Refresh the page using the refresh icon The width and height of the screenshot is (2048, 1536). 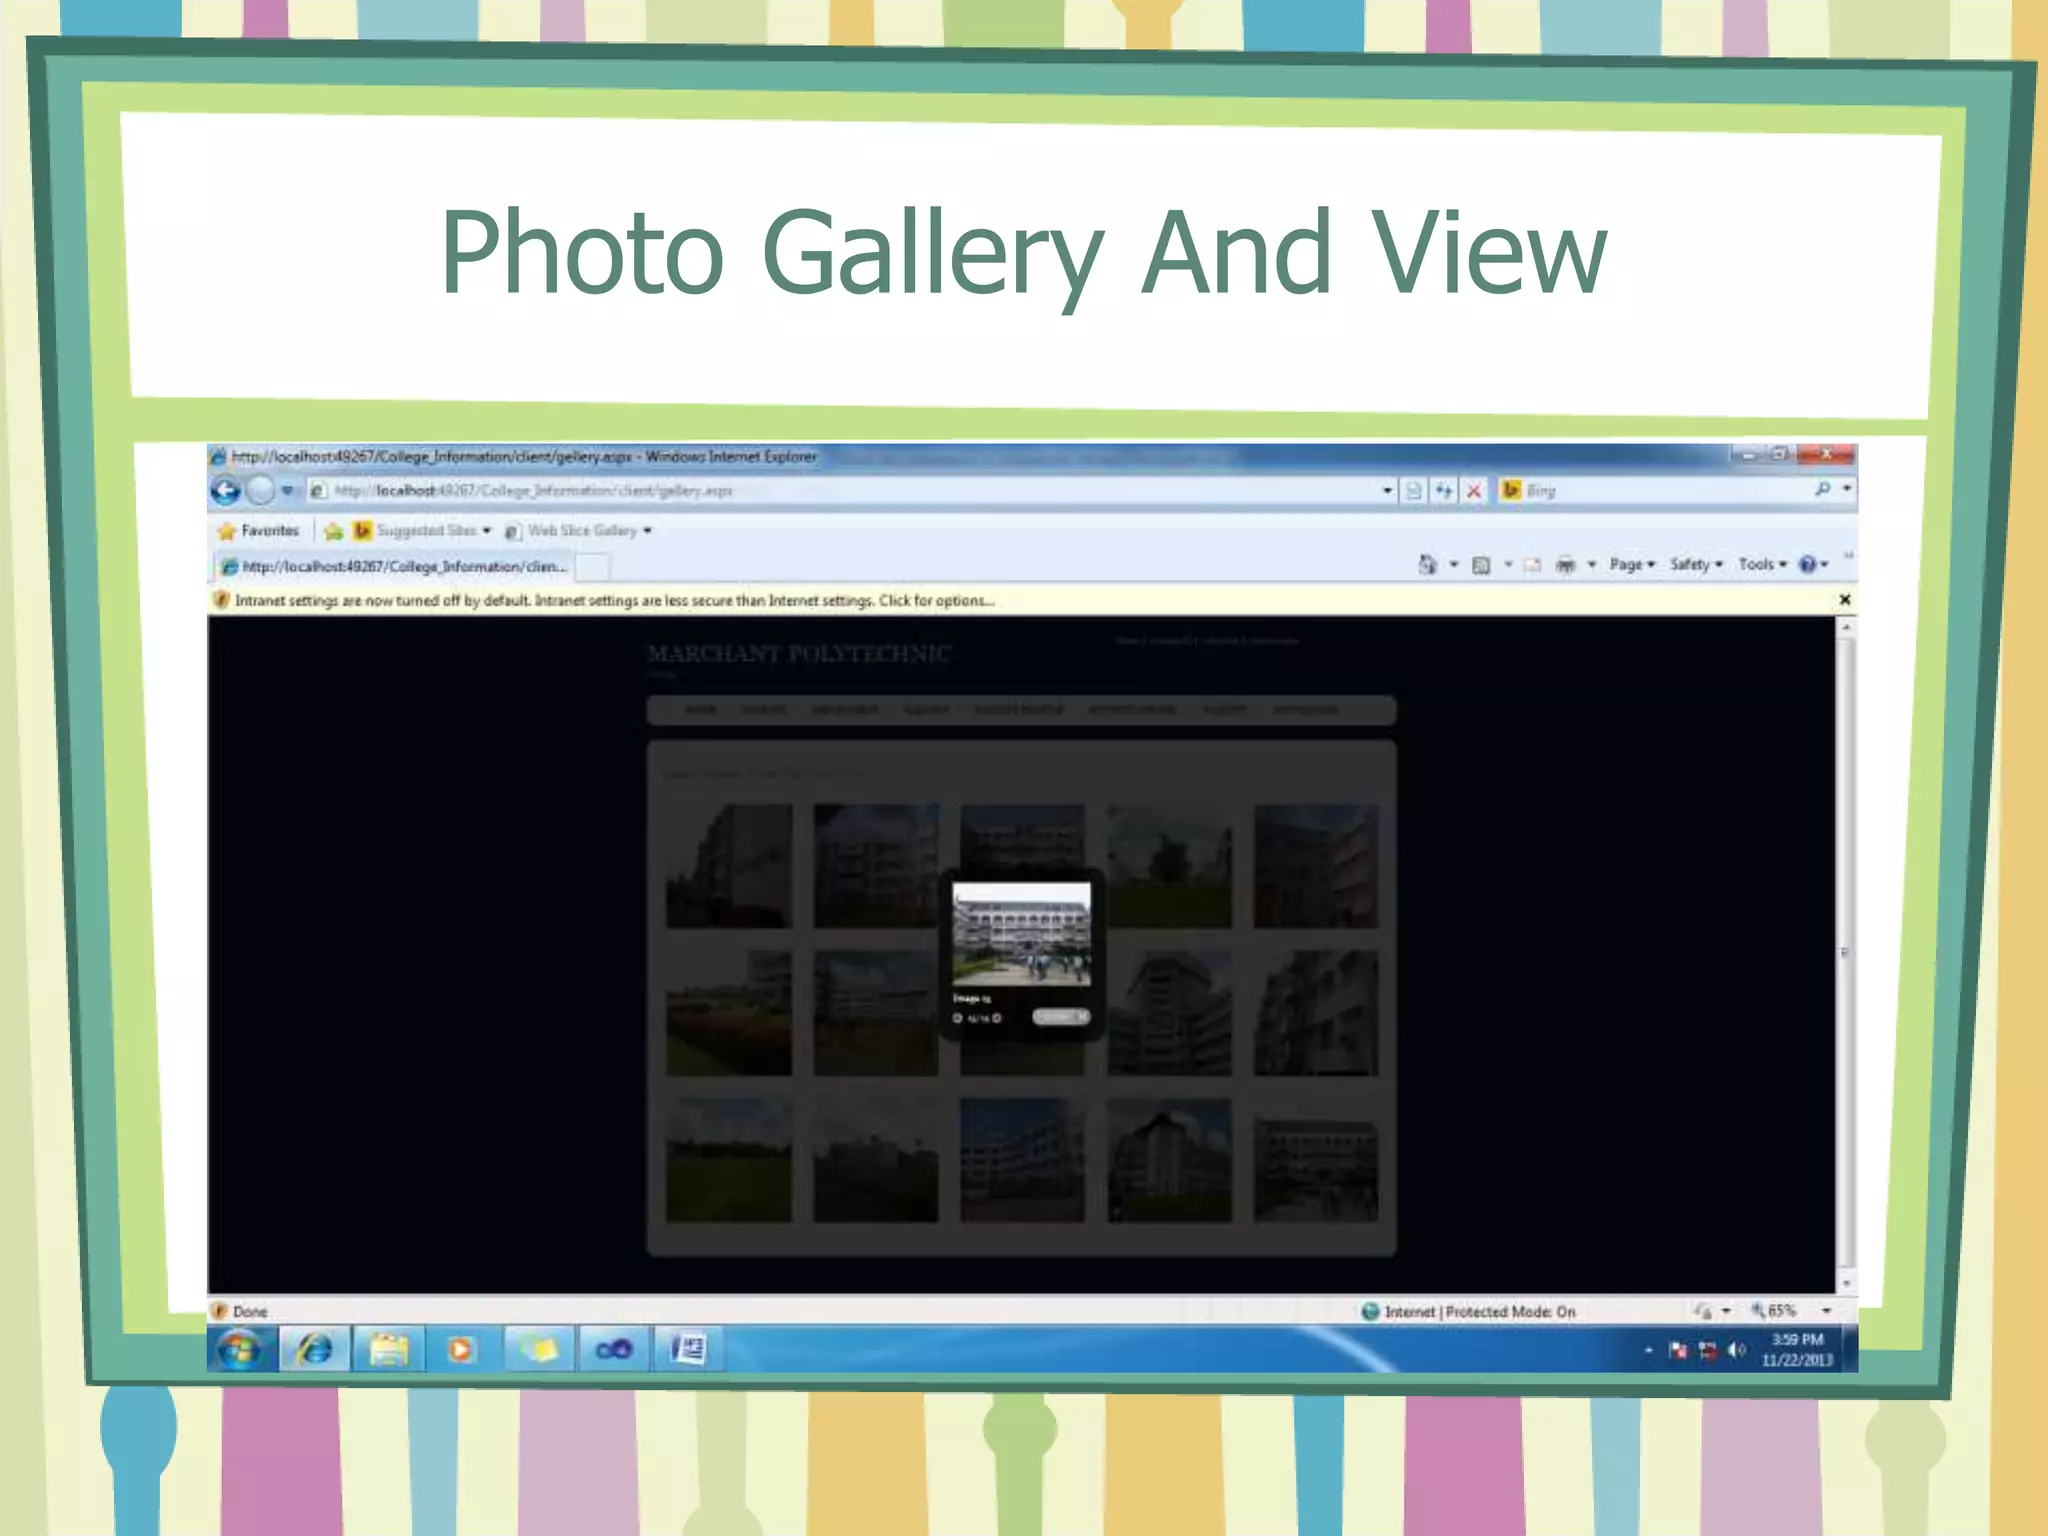click(x=1444, y=490)
